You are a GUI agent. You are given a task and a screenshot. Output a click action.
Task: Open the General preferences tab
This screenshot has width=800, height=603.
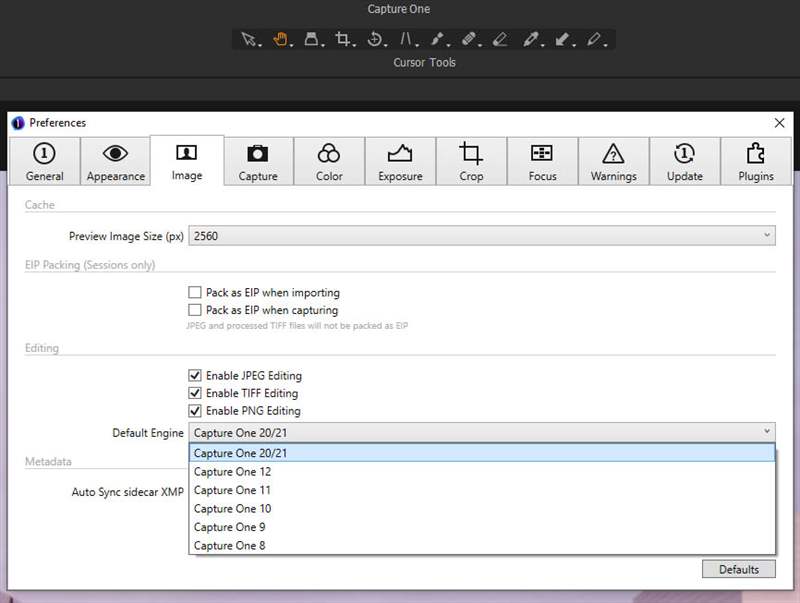44,161
